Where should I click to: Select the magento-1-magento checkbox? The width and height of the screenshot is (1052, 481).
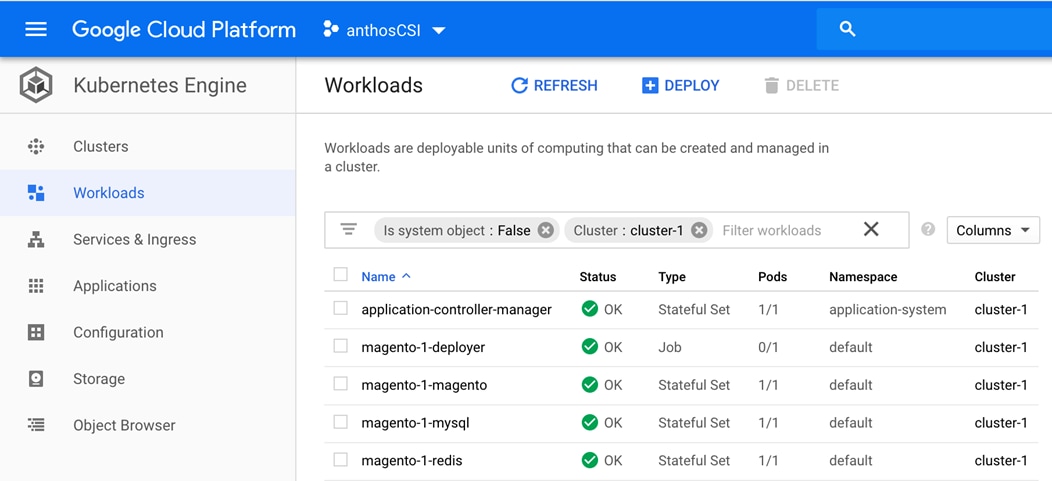pos(341,384)
